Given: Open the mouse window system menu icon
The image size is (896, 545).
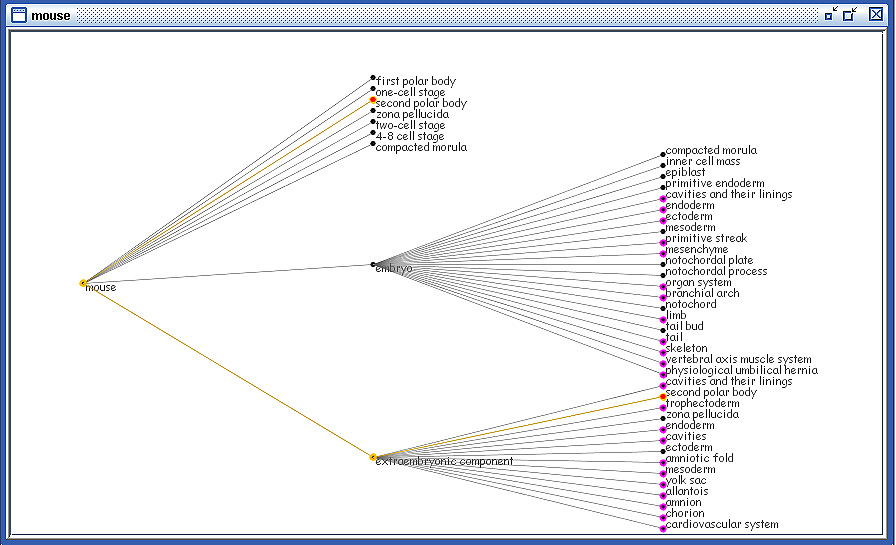Looking at the screenshot, I should coord(19,15).
